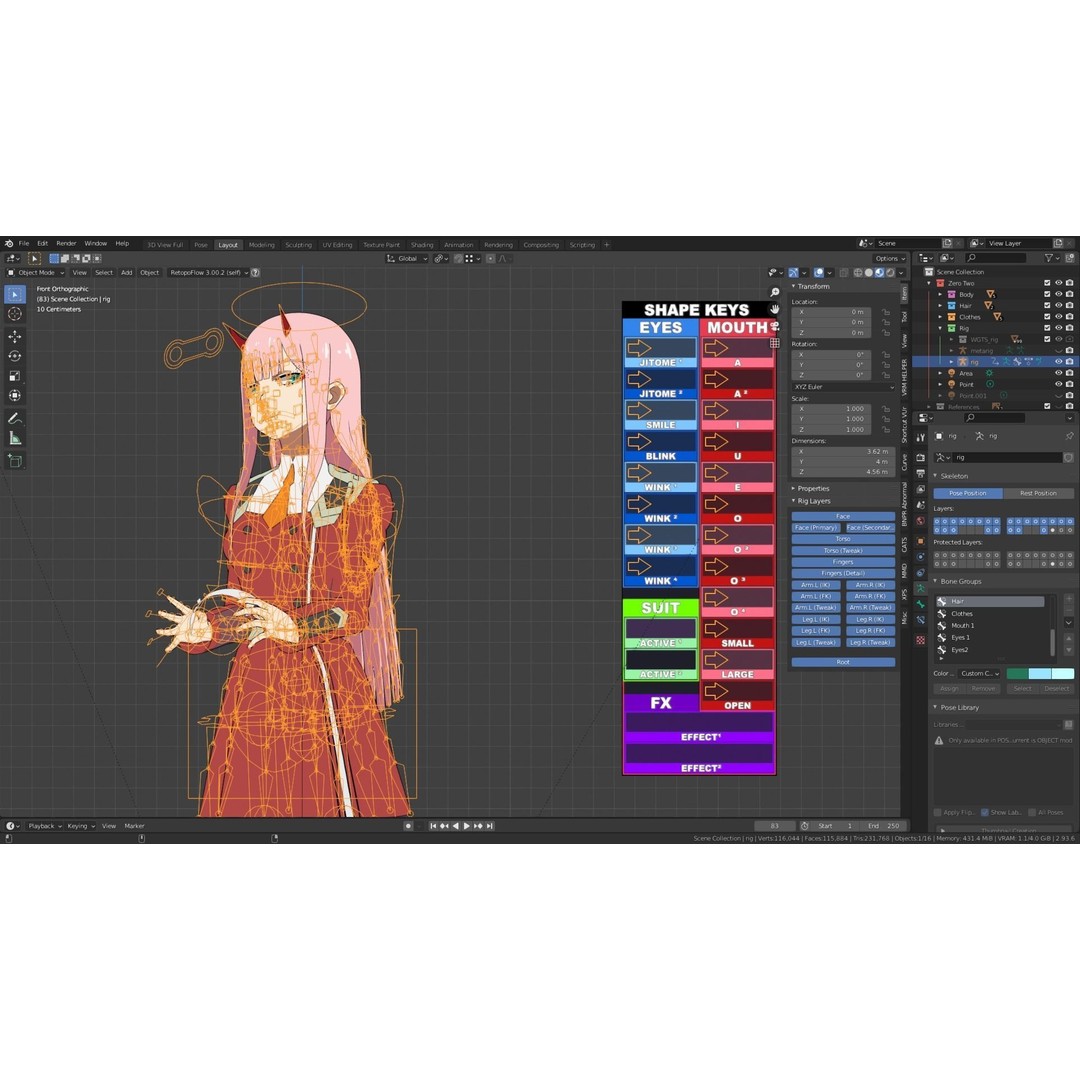Open the XYZ Euler rotation mode dropdown

click(842, 387)
